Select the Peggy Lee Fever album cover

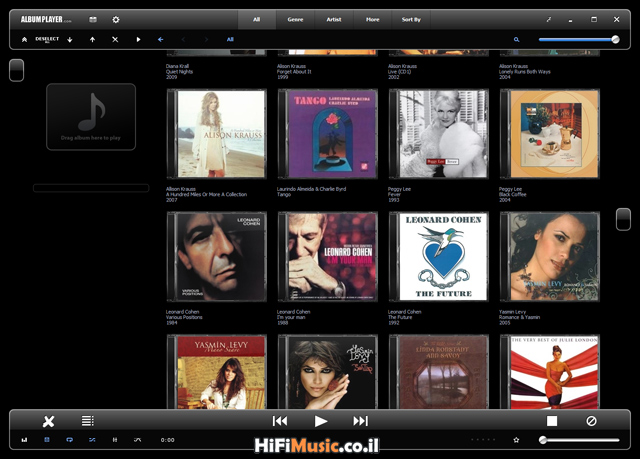[x=439, y=134]
